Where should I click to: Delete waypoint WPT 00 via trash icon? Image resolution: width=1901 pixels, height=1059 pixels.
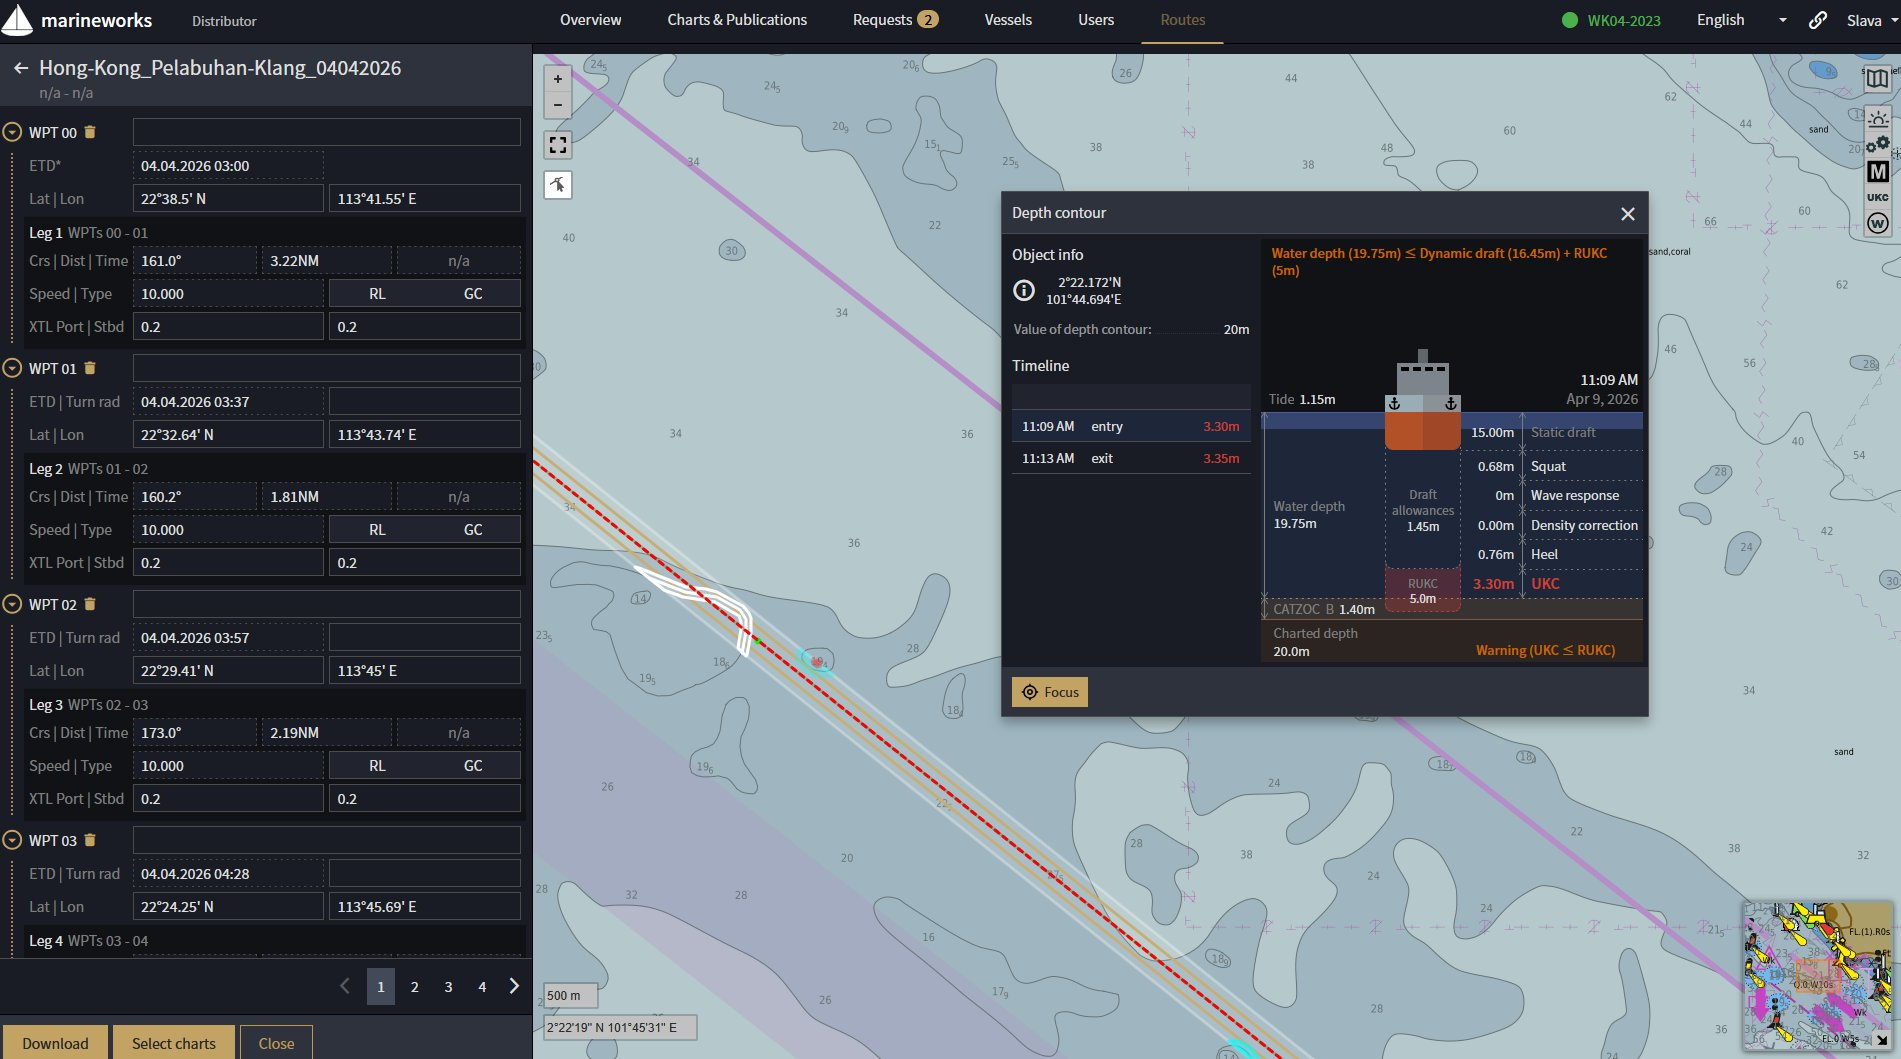[90, 132]
